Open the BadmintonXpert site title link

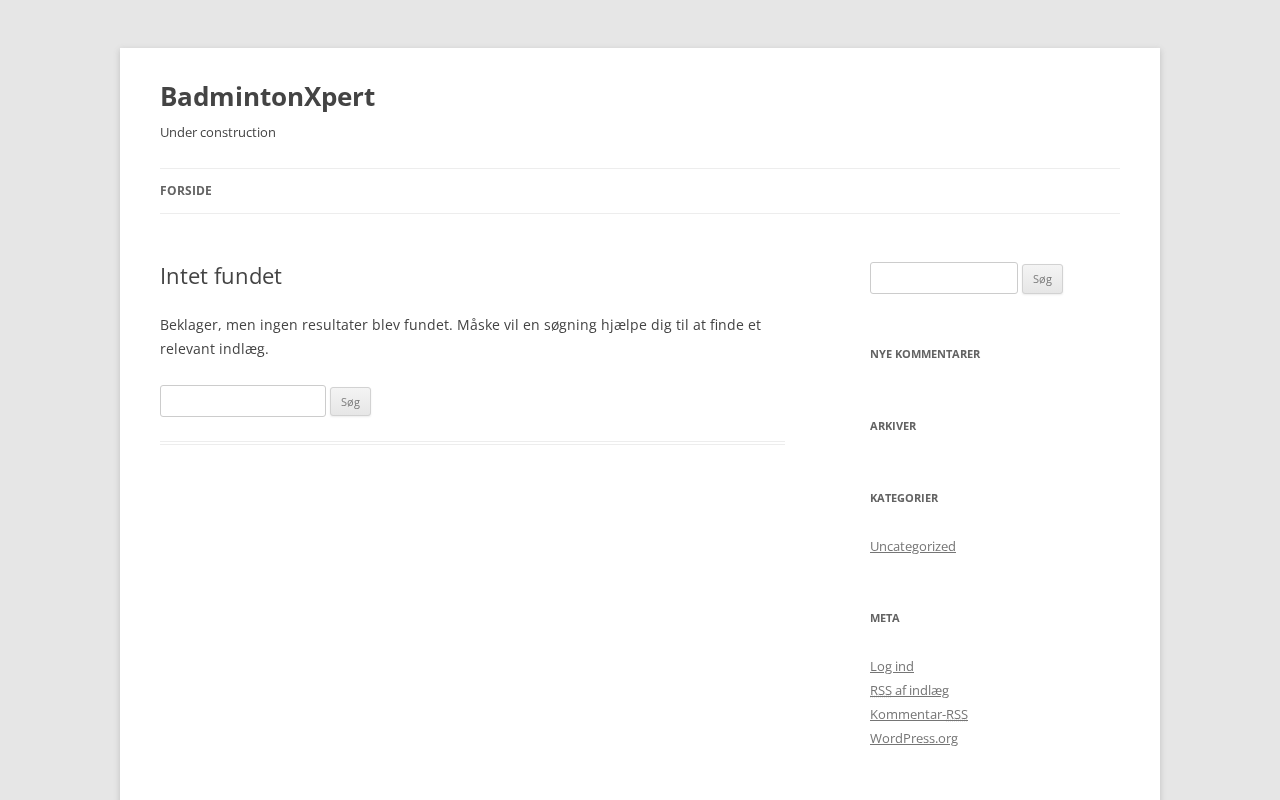point(267,96)
